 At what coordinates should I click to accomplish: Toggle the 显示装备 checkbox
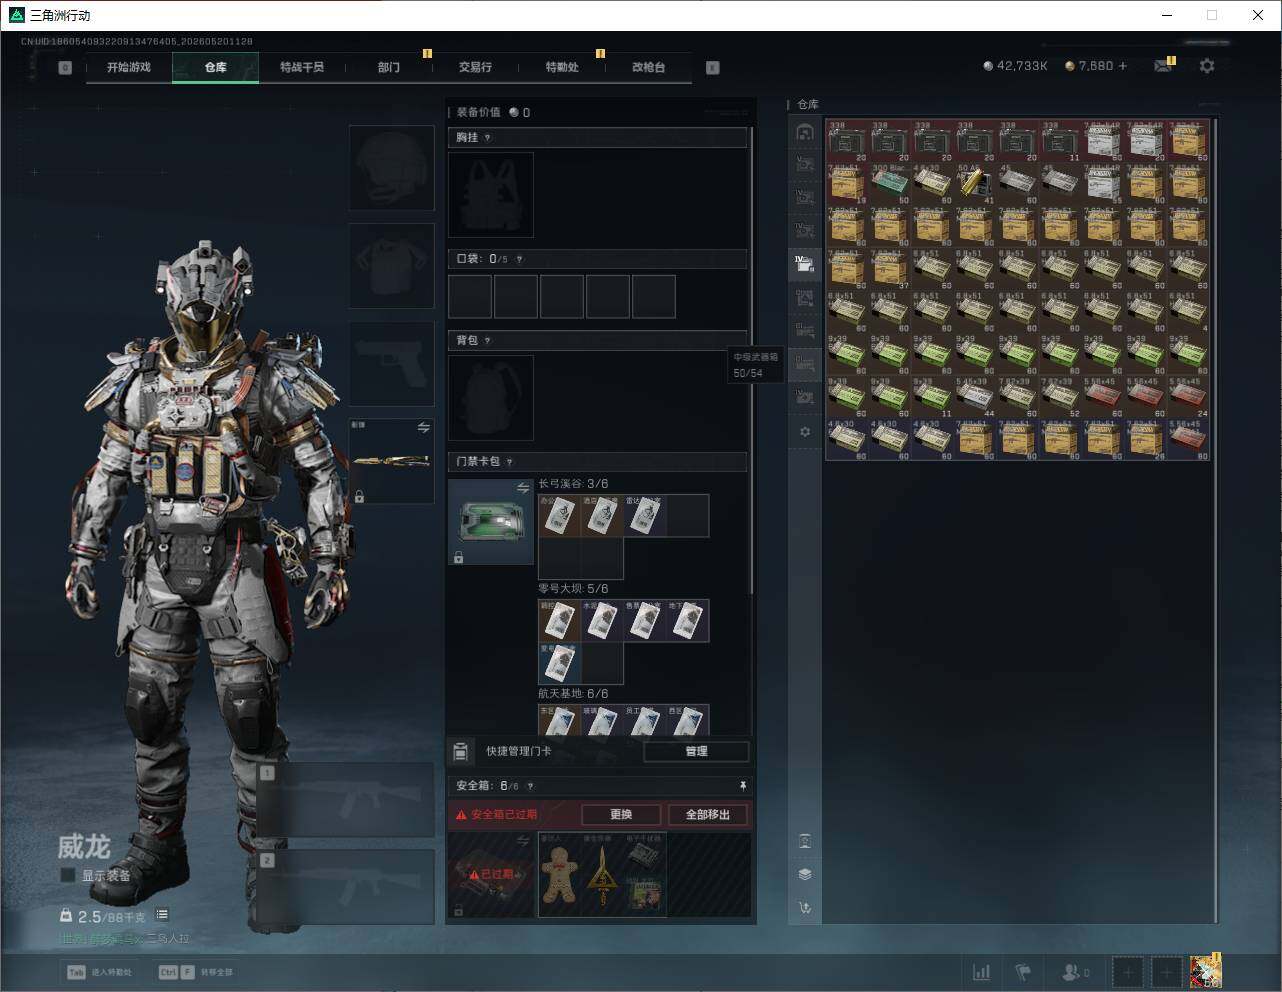[68, 875]
